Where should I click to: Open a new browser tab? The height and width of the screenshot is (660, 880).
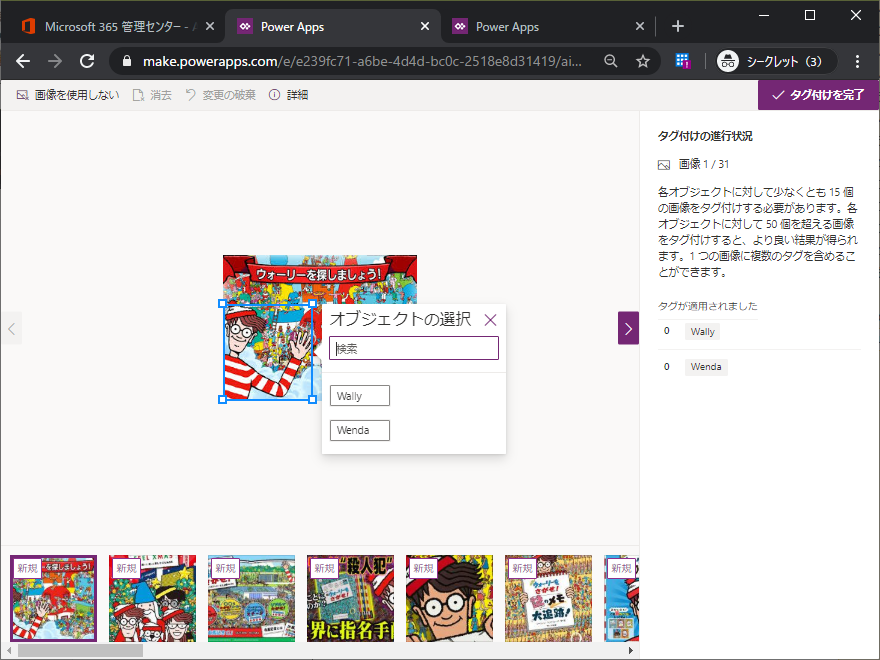click(678, 26)
